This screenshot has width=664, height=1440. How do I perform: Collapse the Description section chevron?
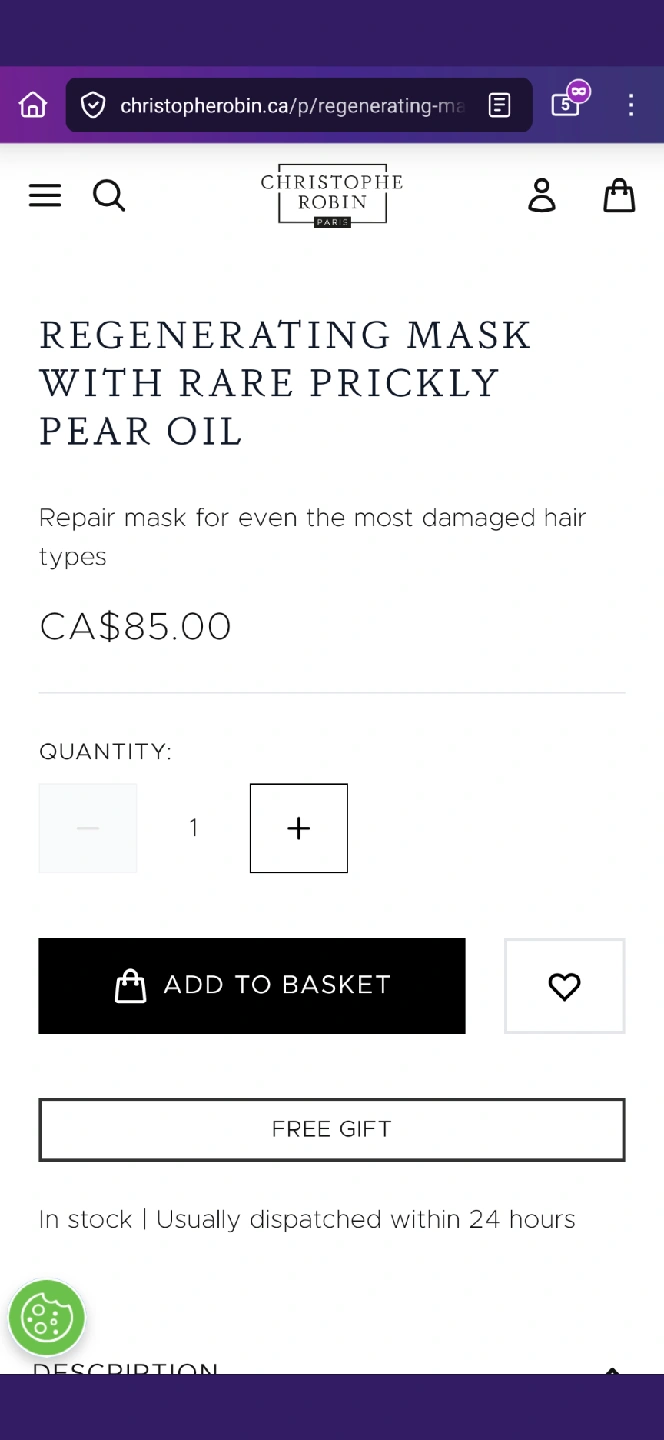(612, 1370)
